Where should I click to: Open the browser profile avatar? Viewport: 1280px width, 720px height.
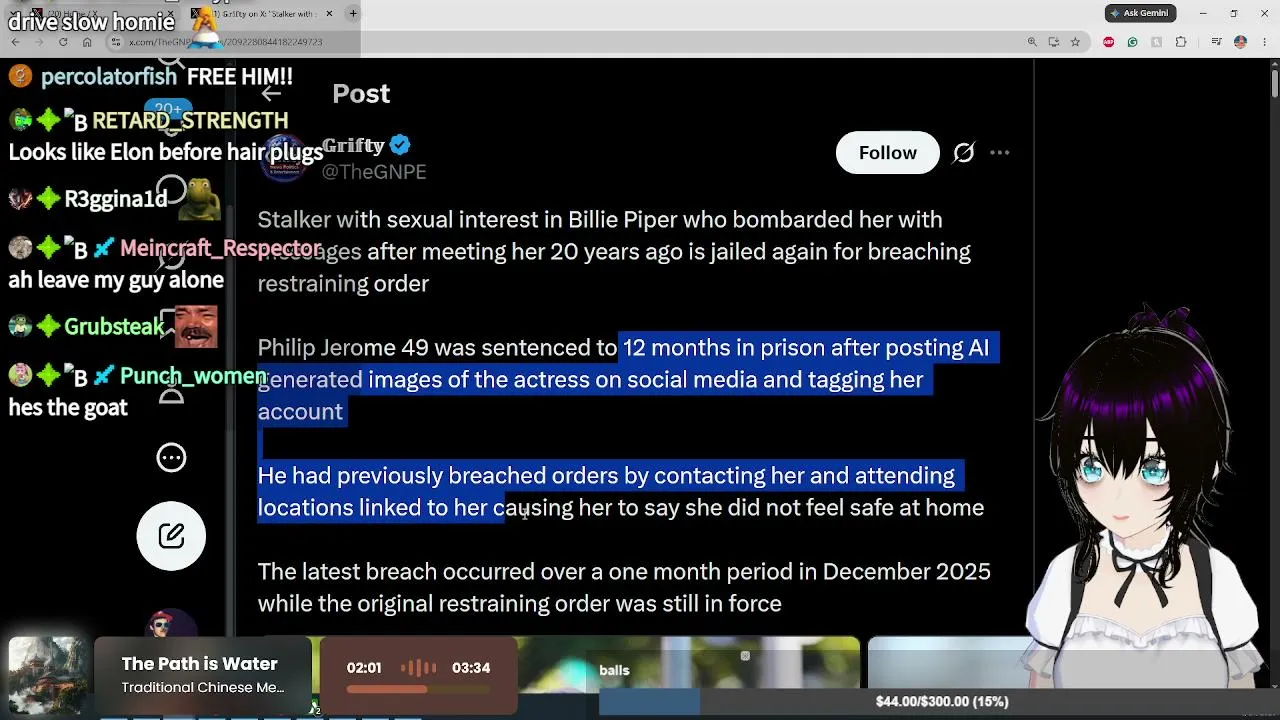point(1240,42)
